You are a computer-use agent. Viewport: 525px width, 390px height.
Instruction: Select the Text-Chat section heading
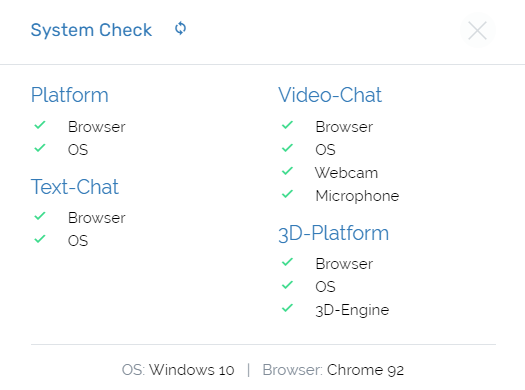(75, 187)
